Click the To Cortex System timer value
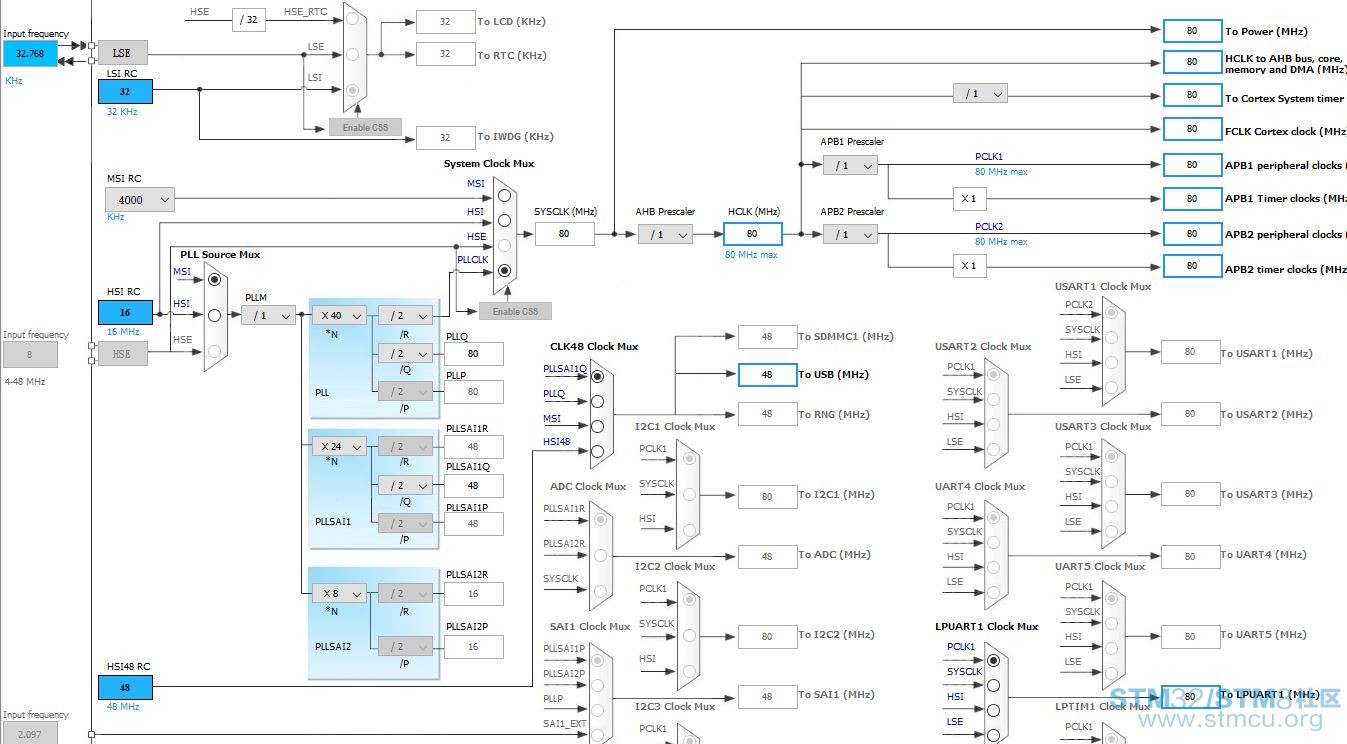Screen dimensions: 1347x744 point(1192,95)
